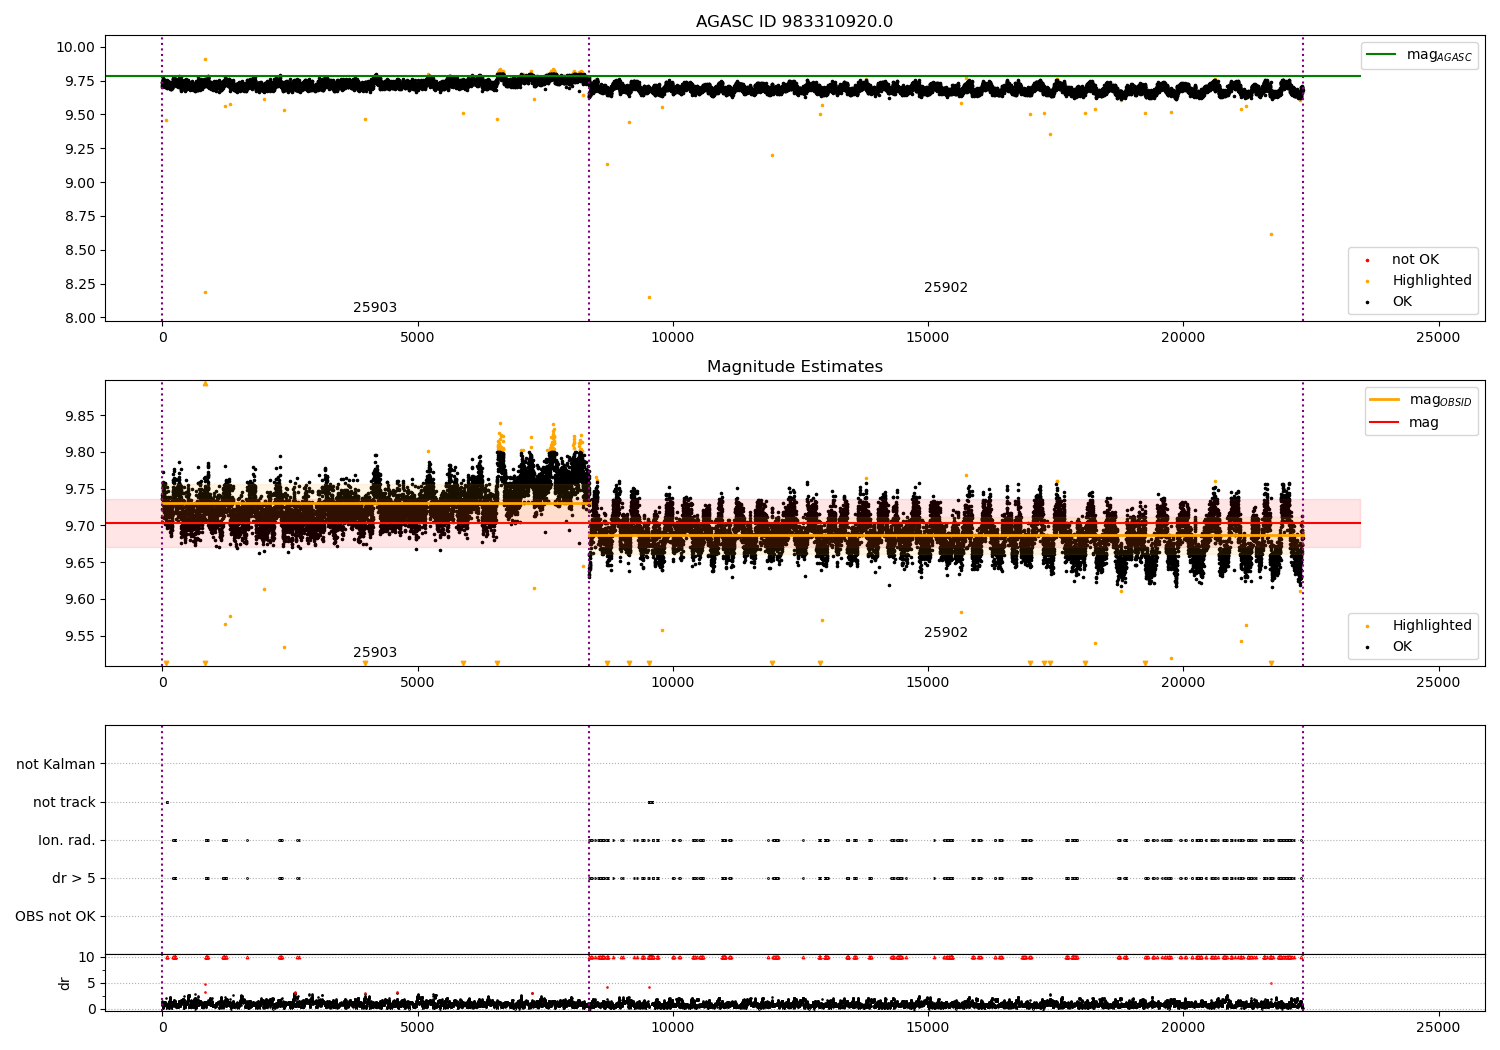This screenshot has height=1050, width=1500.
Task: Click the 'not Kalman' axis label
Action: point(56,764)
